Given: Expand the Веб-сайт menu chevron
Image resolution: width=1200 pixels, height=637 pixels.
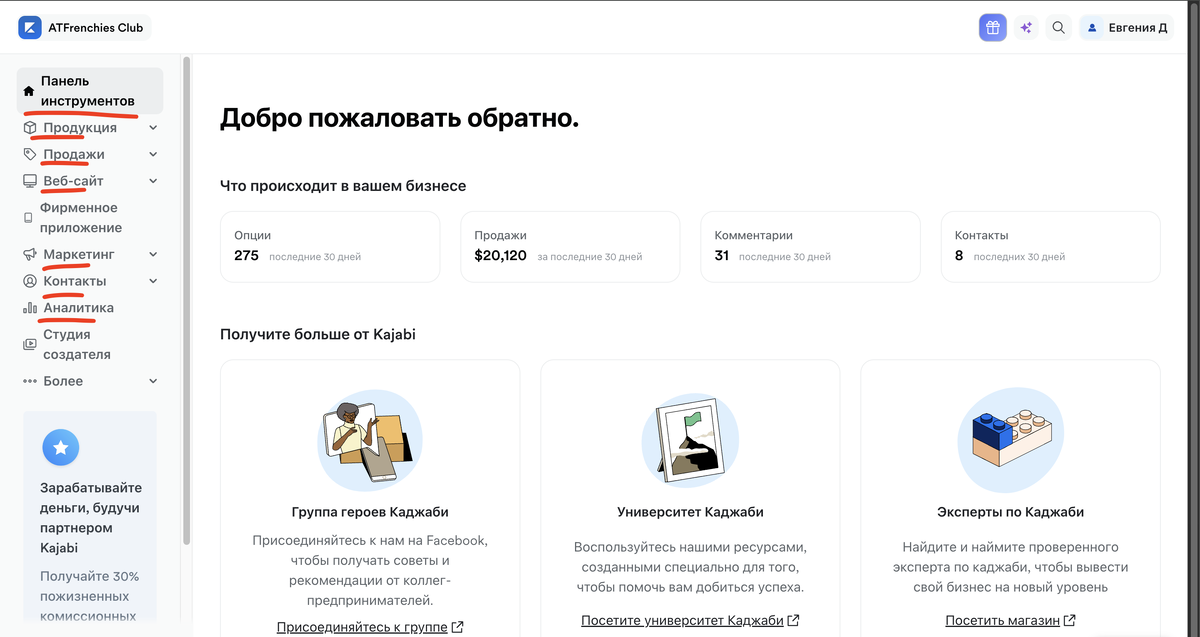Looking at the screenshot, I should coord(153,181).
